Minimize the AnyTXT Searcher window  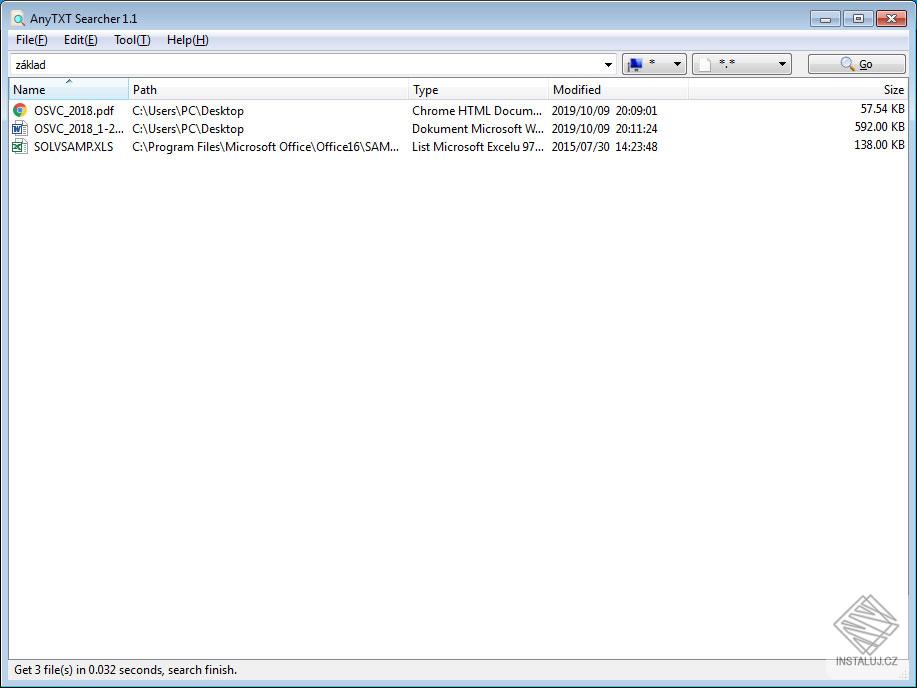pos(825,19)
